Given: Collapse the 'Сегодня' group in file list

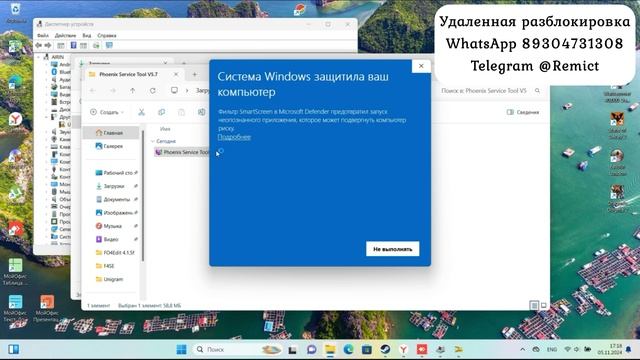Looking at the screenshot, I should coord(153,141).
